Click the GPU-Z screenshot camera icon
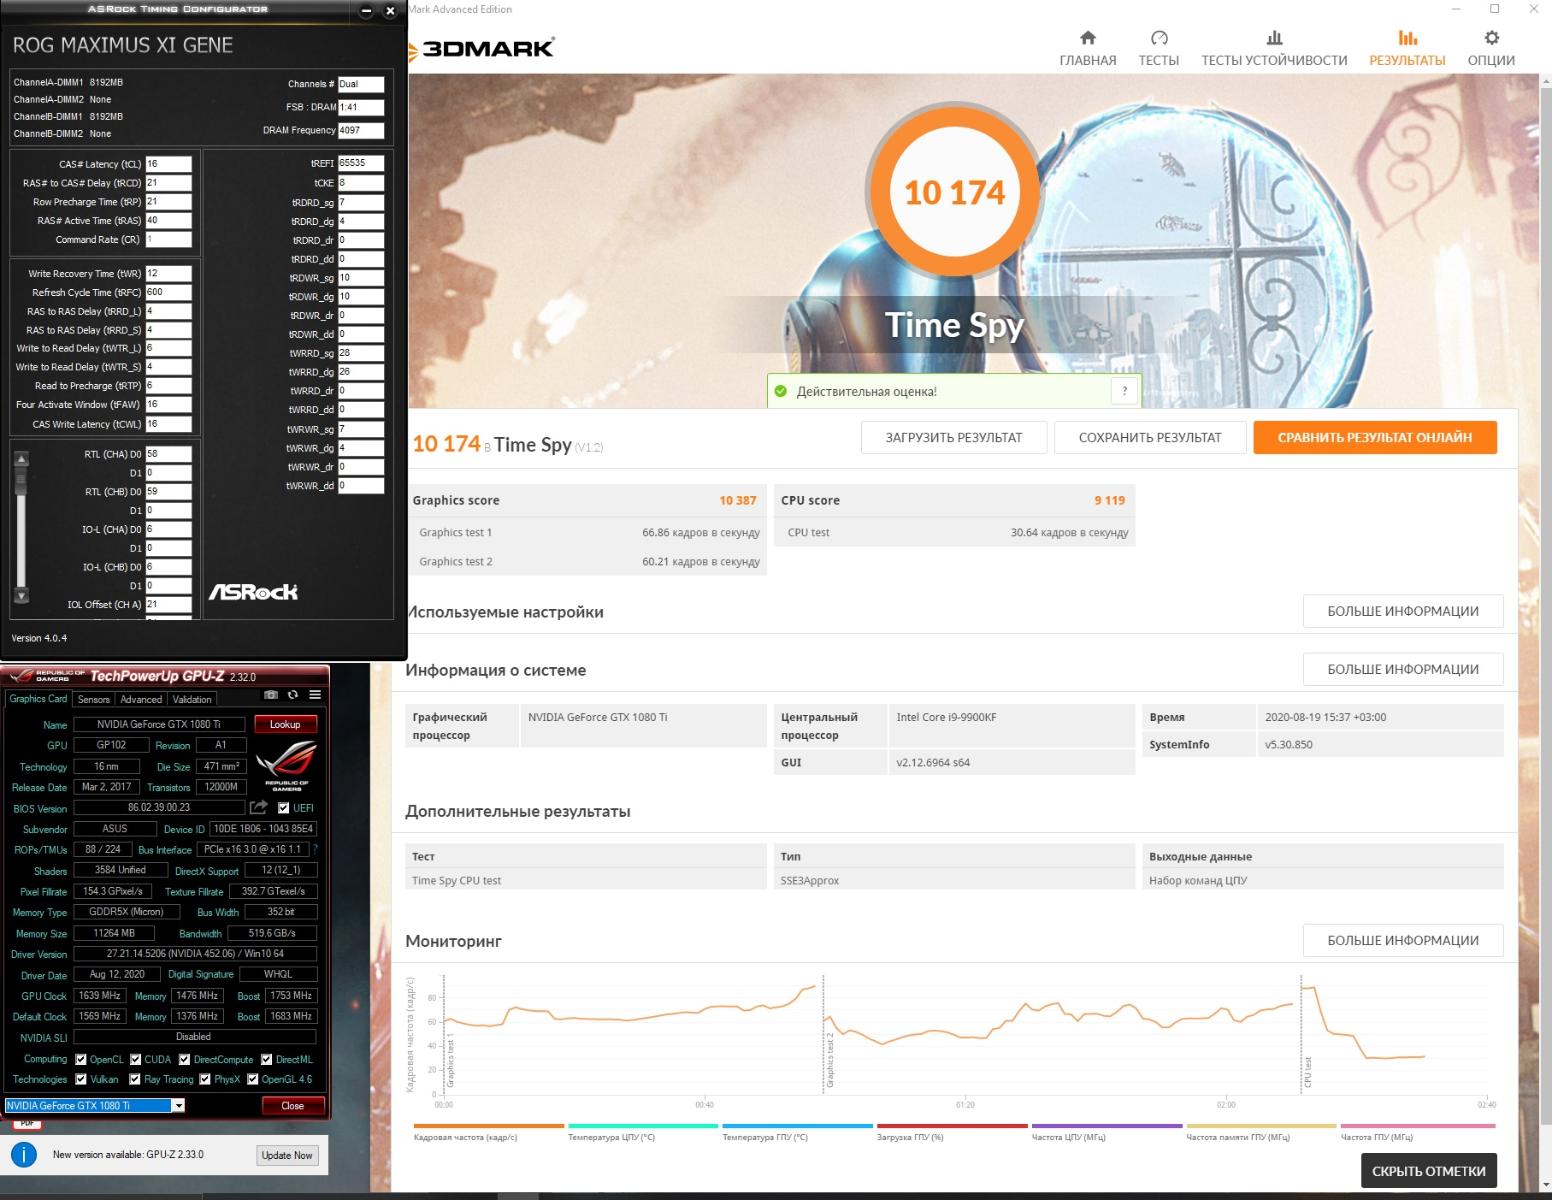This screenshot has width=1552, height=1200. click(x=270, y=695)
